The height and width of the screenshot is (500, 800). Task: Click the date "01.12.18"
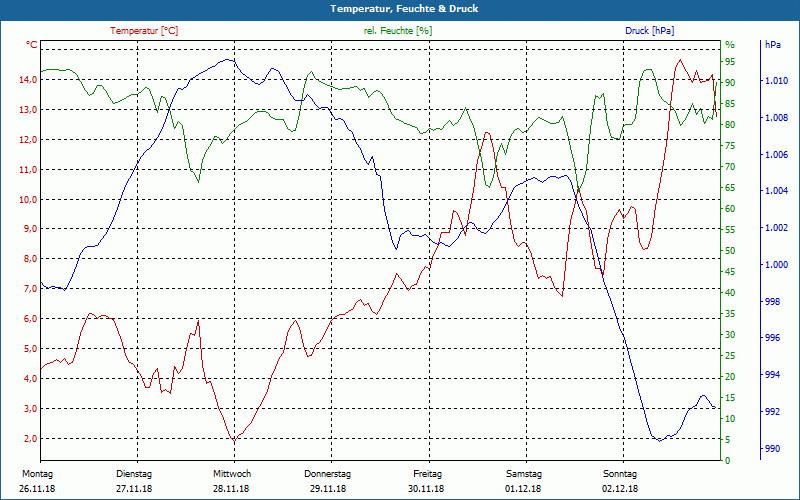pos(523,489)
